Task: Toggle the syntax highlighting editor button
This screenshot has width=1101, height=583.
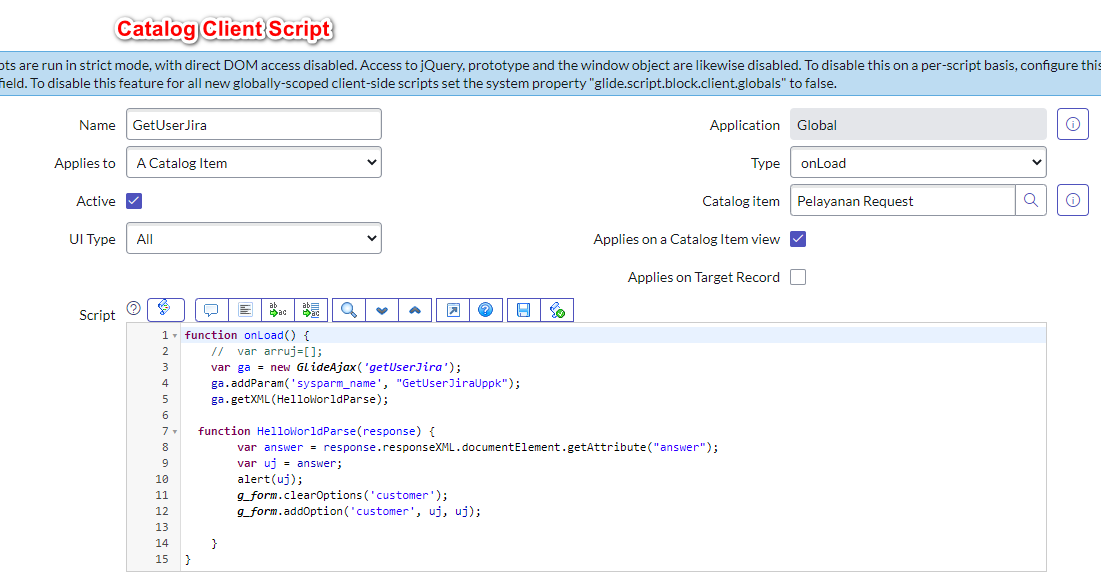Action: (165, 309)
